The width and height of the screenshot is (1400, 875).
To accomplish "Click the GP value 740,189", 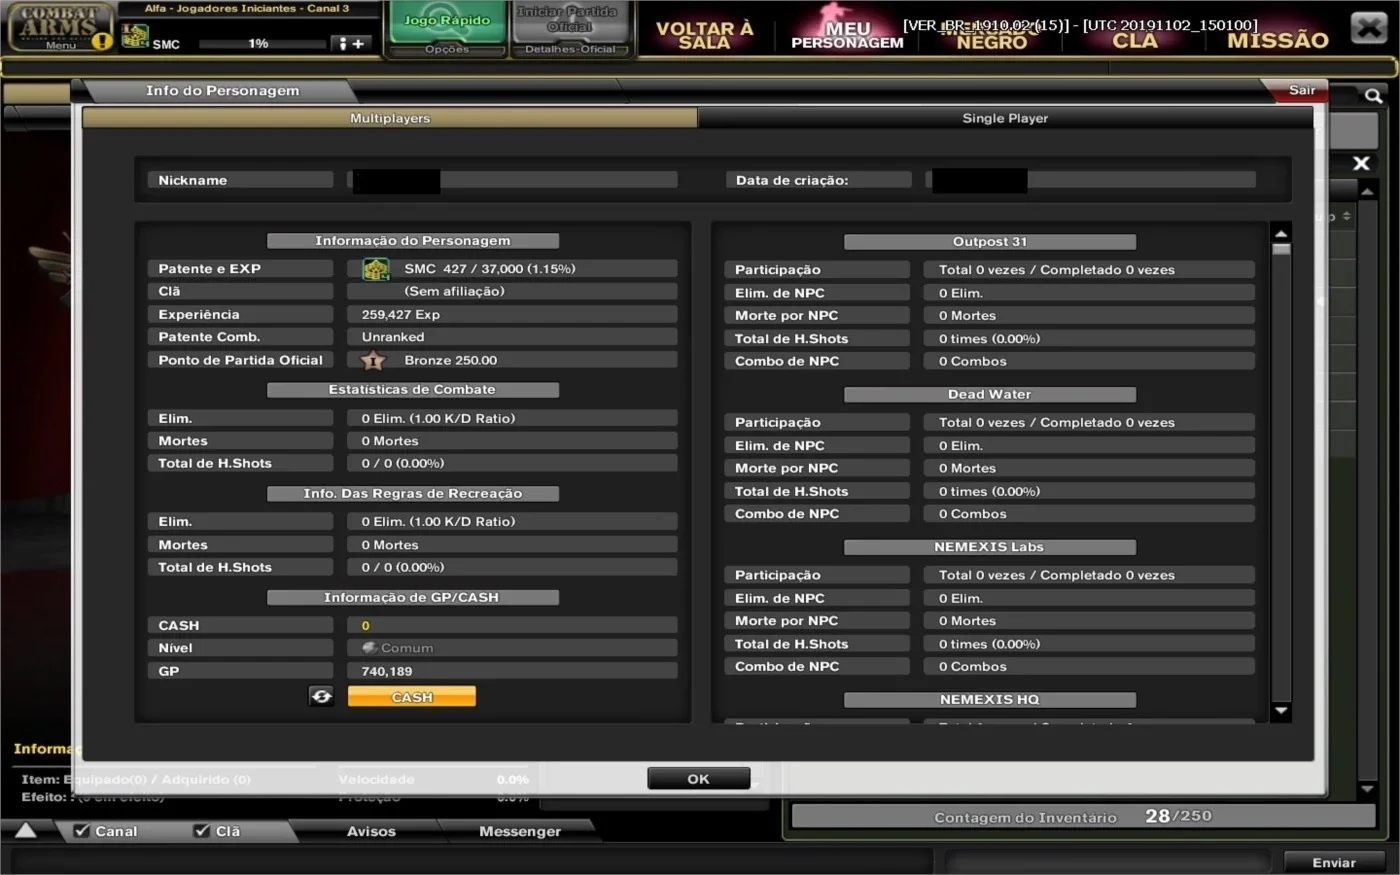I will [x=387, y=672].
